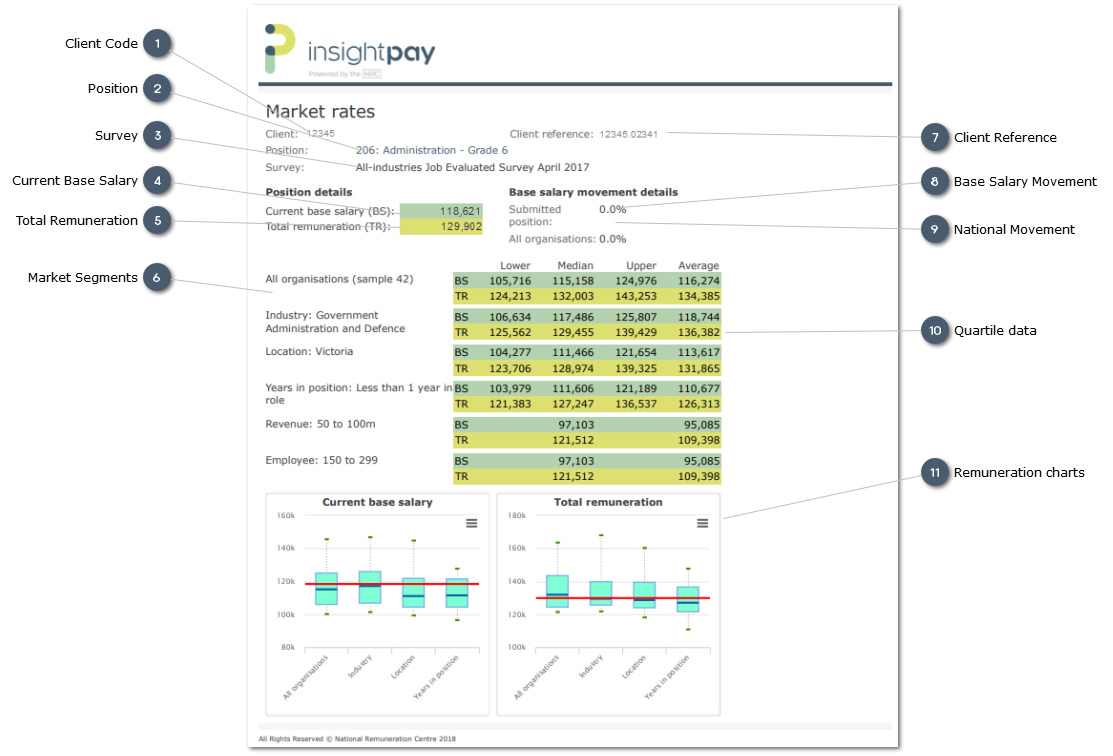1113x756 pixels.
Task: Click the All organisations sample 42 row label
Action: (x=338, y=279)
